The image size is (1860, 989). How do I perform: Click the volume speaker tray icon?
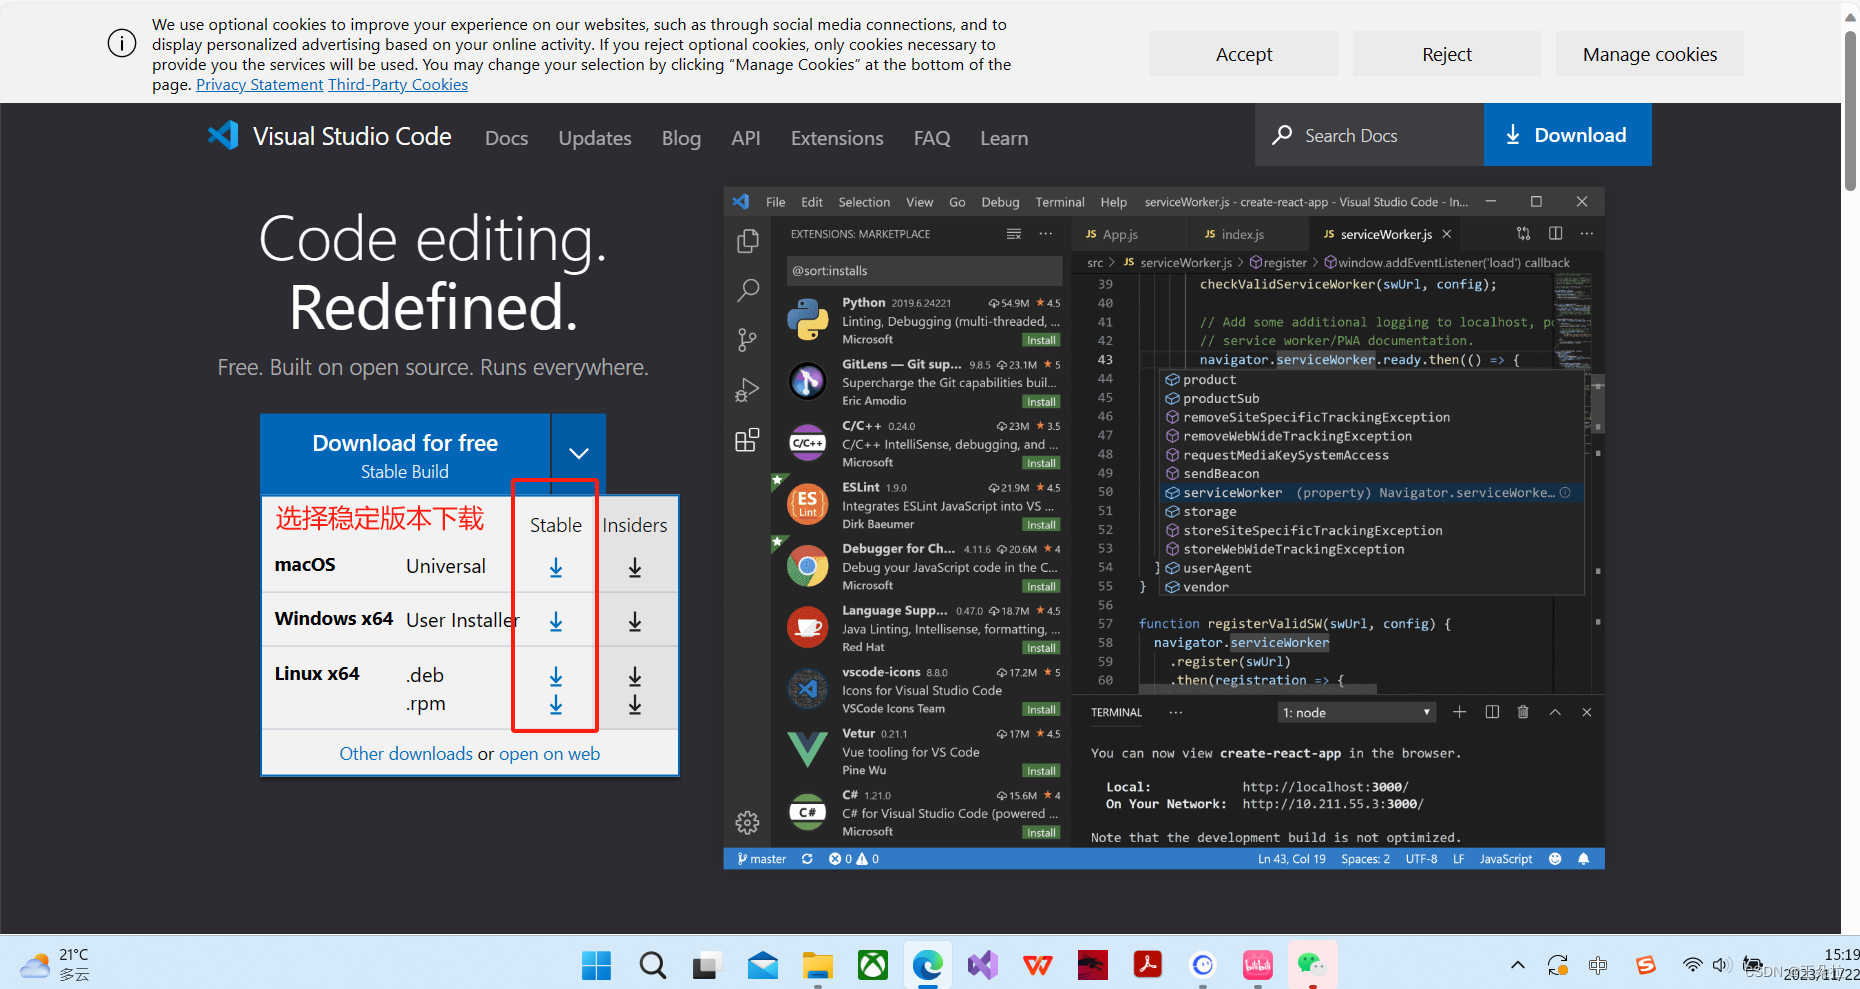point(1720,965)
